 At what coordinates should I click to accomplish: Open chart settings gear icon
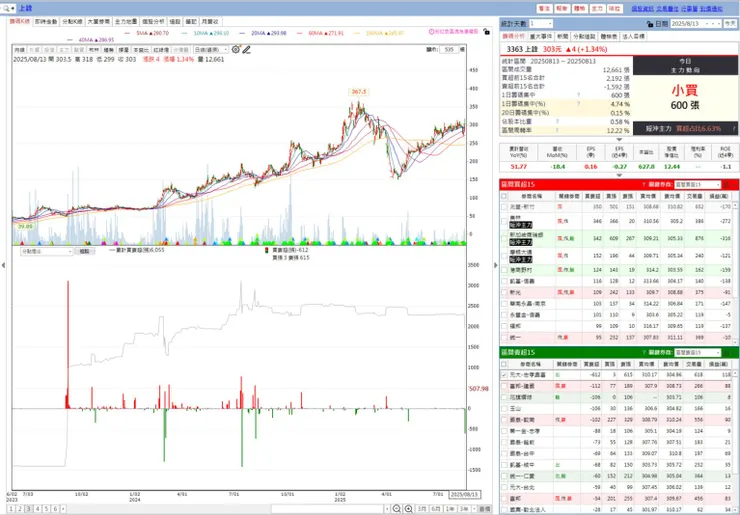235,50
